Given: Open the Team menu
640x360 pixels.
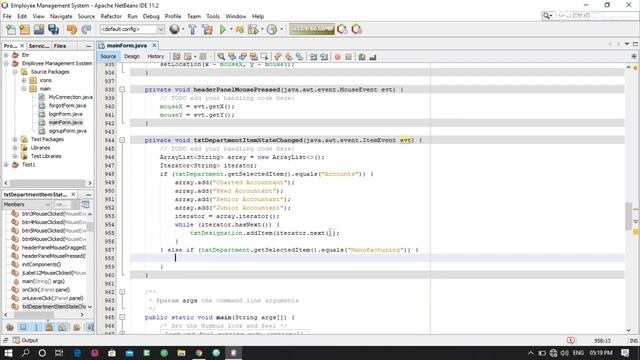Looking at the screenshot, I should 194,16.
